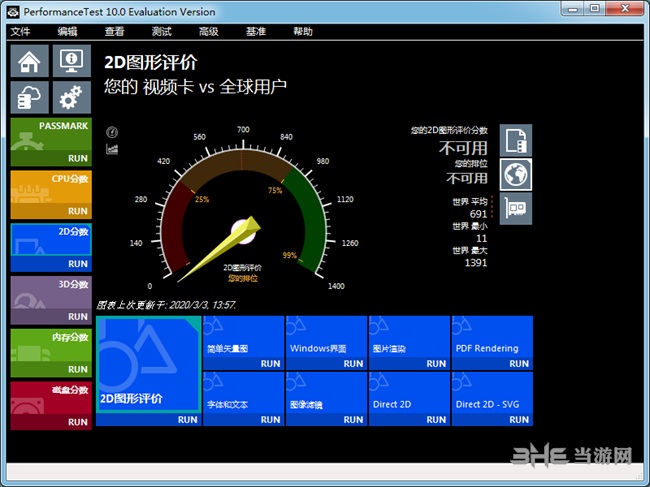The width and height of the screenshot is (650, 487).
Task: Select the large 2D图形评价 tile
Action: pyautogui.click(x=148, y=364)
